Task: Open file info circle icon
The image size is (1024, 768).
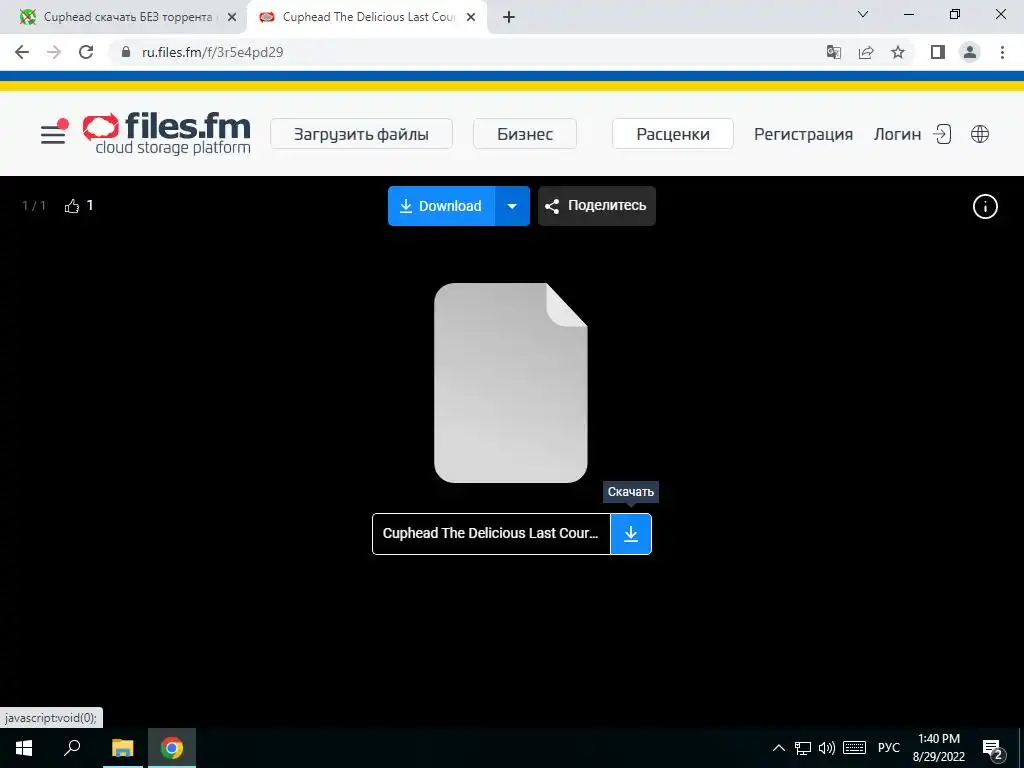Action: pos(985,206)
